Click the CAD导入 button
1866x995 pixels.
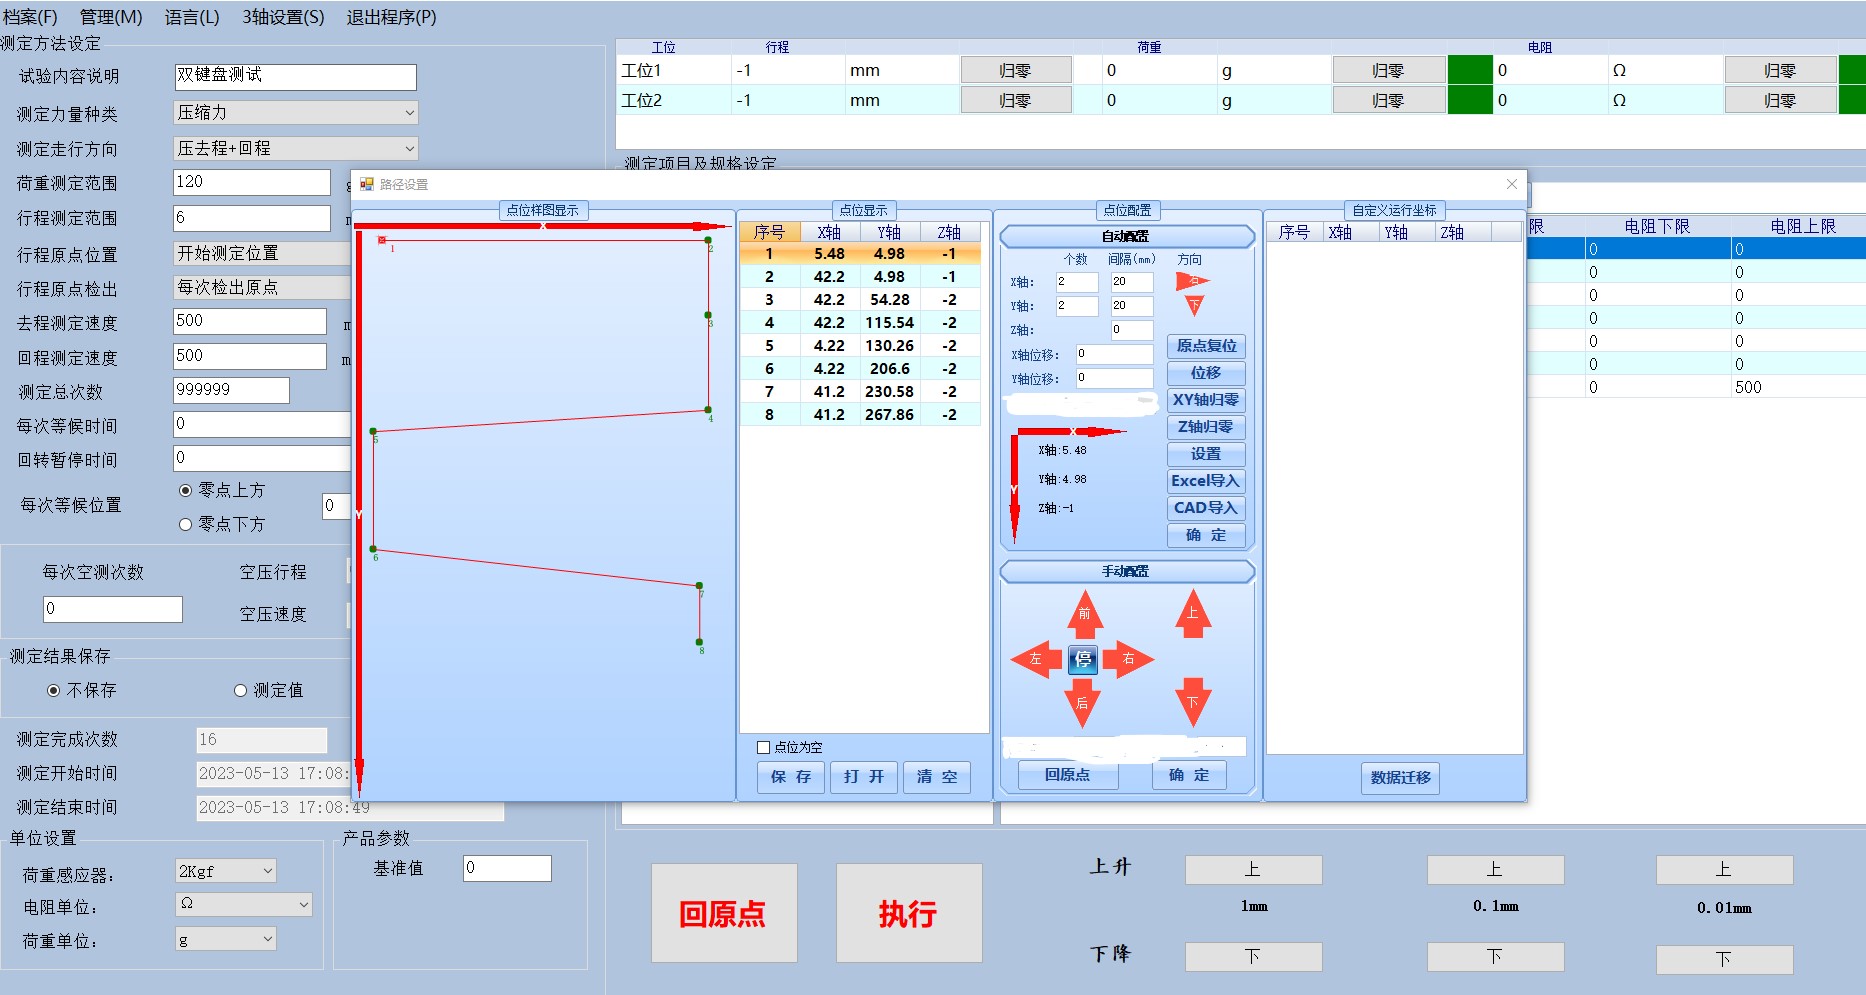tap(1206, 508)
